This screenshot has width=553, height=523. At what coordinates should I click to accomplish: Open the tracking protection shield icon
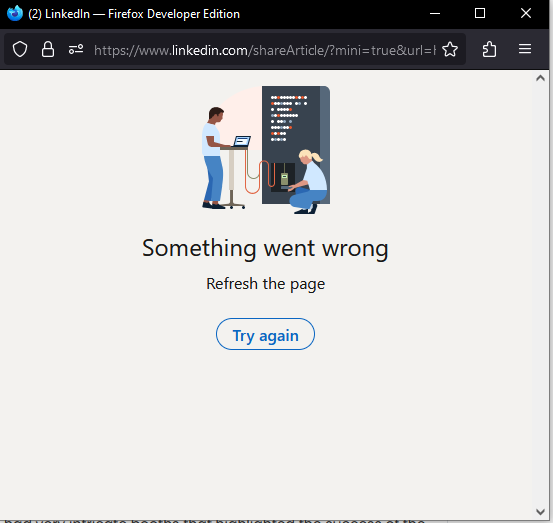(x=20, y=49)
